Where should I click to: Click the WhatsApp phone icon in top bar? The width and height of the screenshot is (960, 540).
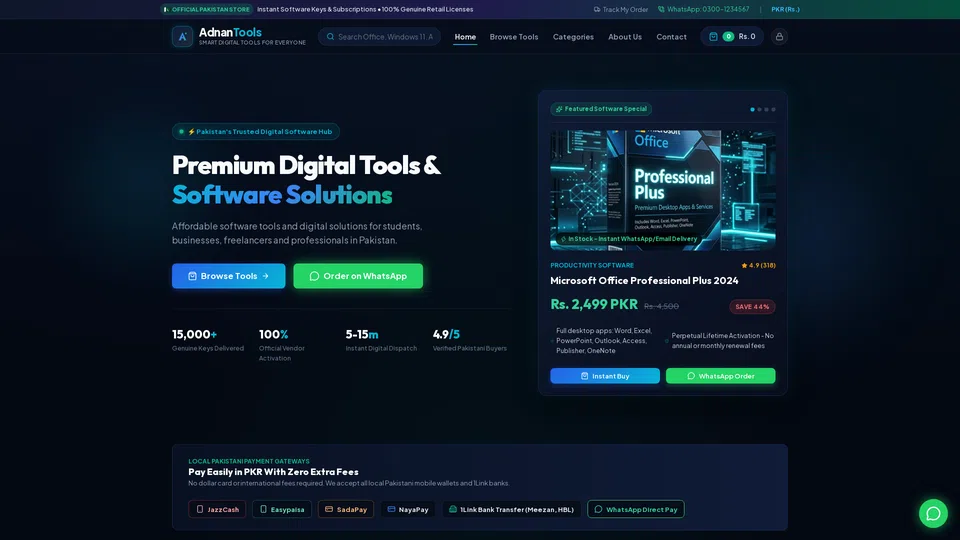[x=661, y=9]
